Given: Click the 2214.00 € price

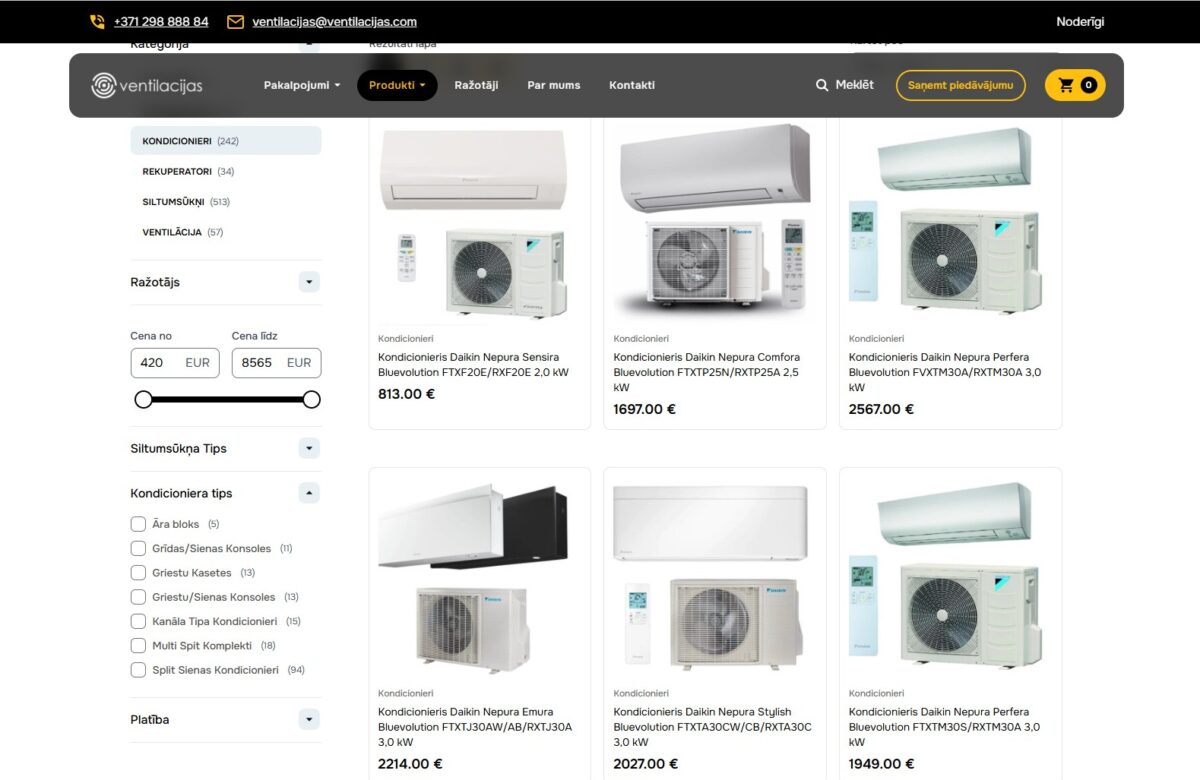Looking at the screenshot, I should pyautogui.click(x=410, y=764).
